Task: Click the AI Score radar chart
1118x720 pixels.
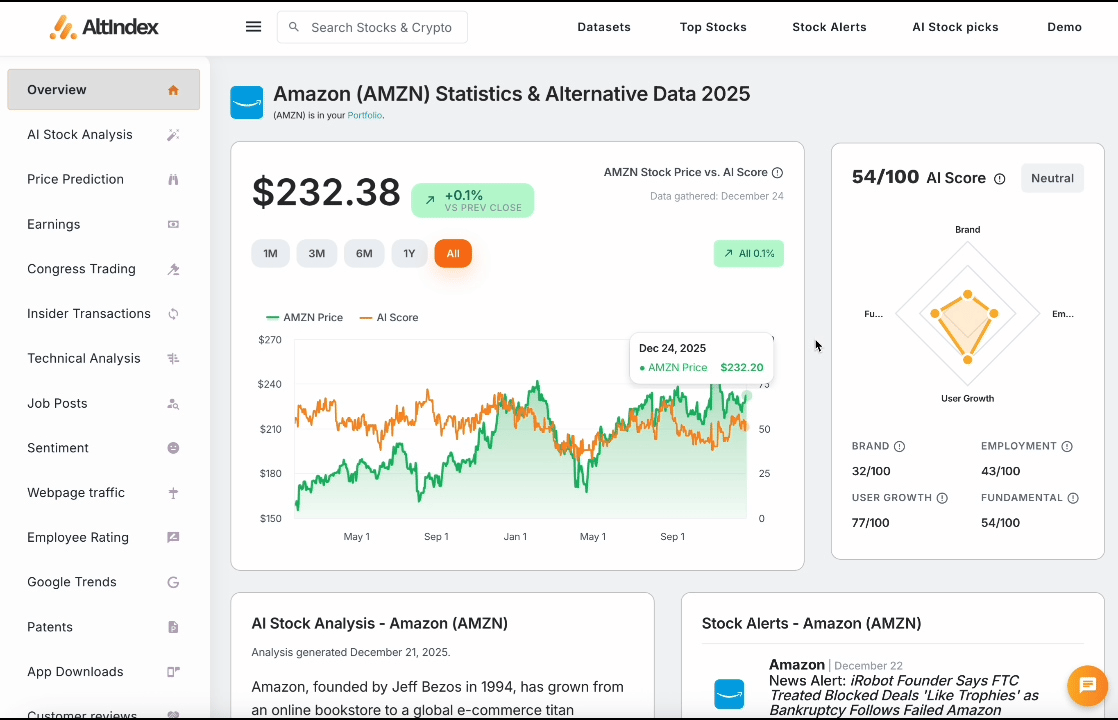Action: [968, 314]
